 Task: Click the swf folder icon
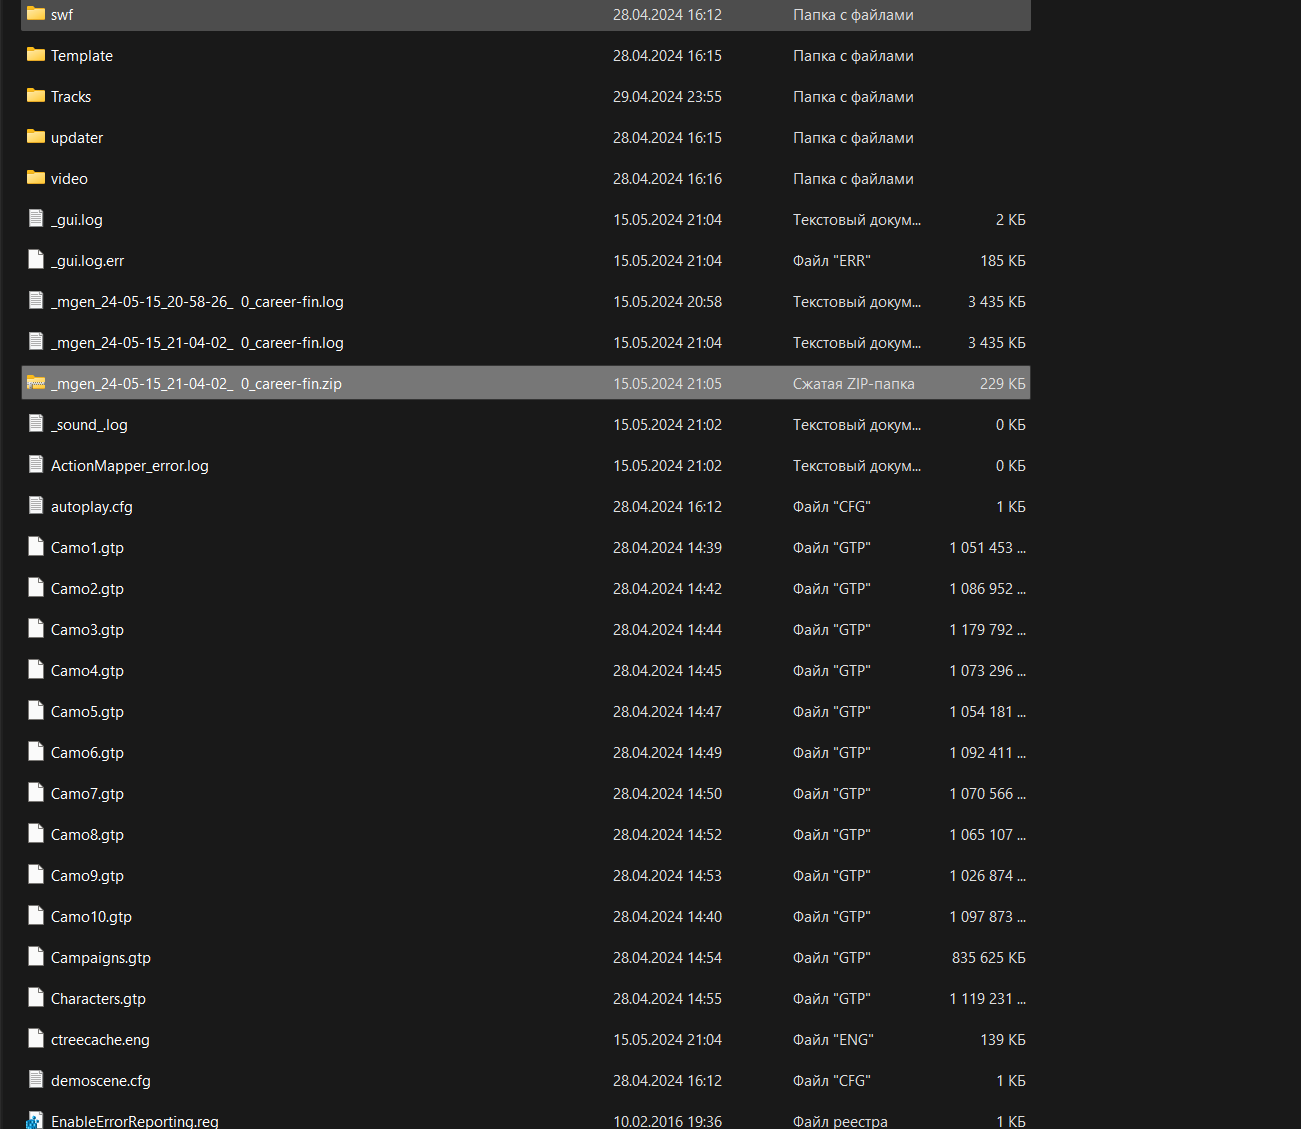pos(36,14)
